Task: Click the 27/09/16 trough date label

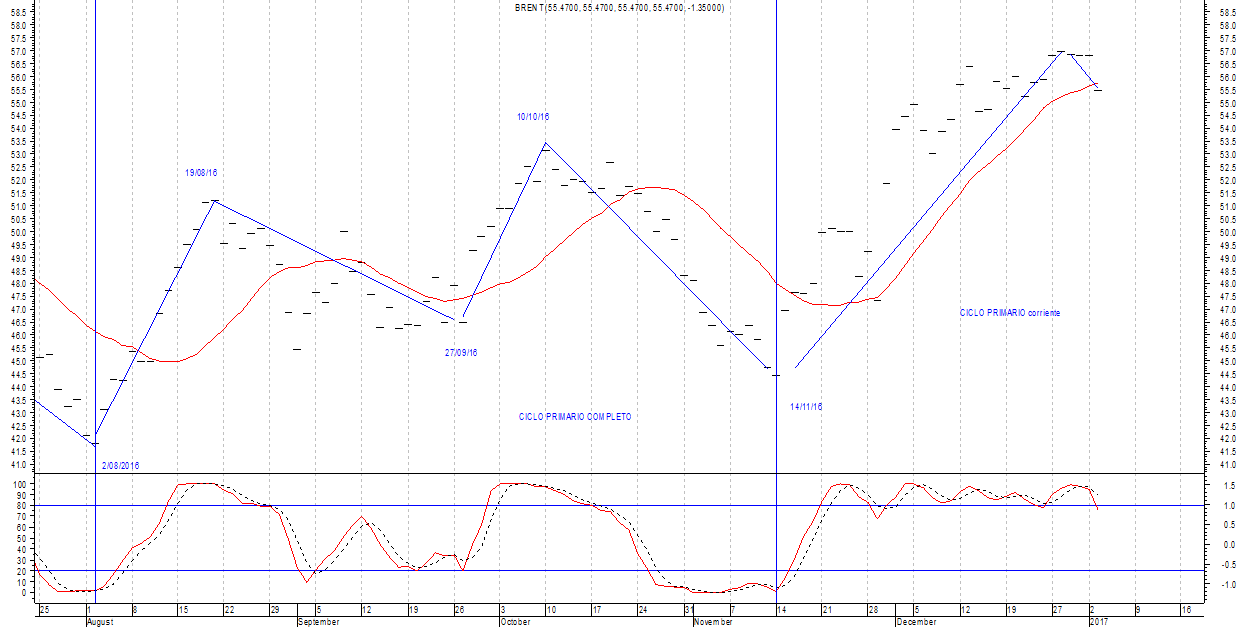Action: 461,352
